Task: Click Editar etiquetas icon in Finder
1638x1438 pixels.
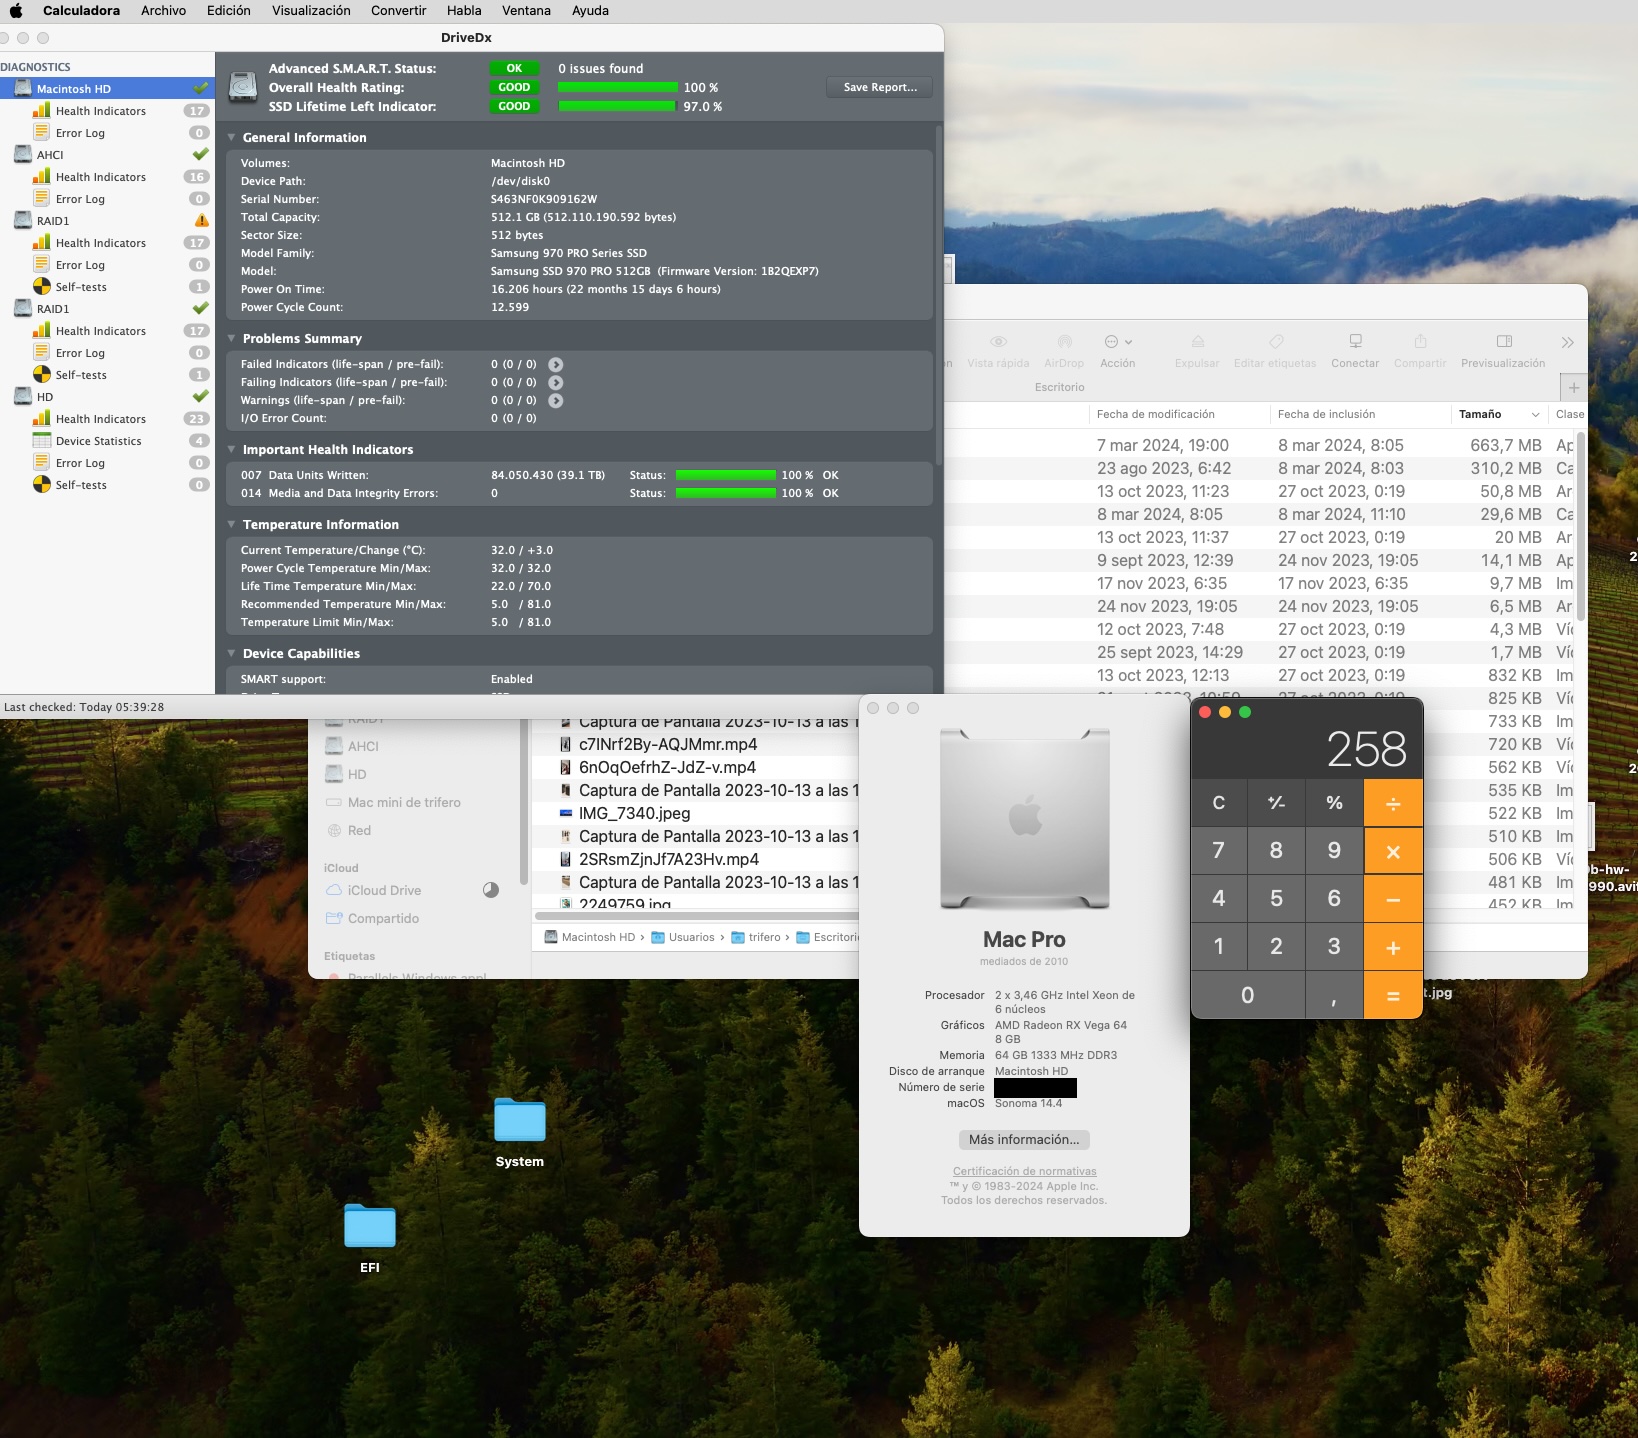Action: pos(1275,342)
